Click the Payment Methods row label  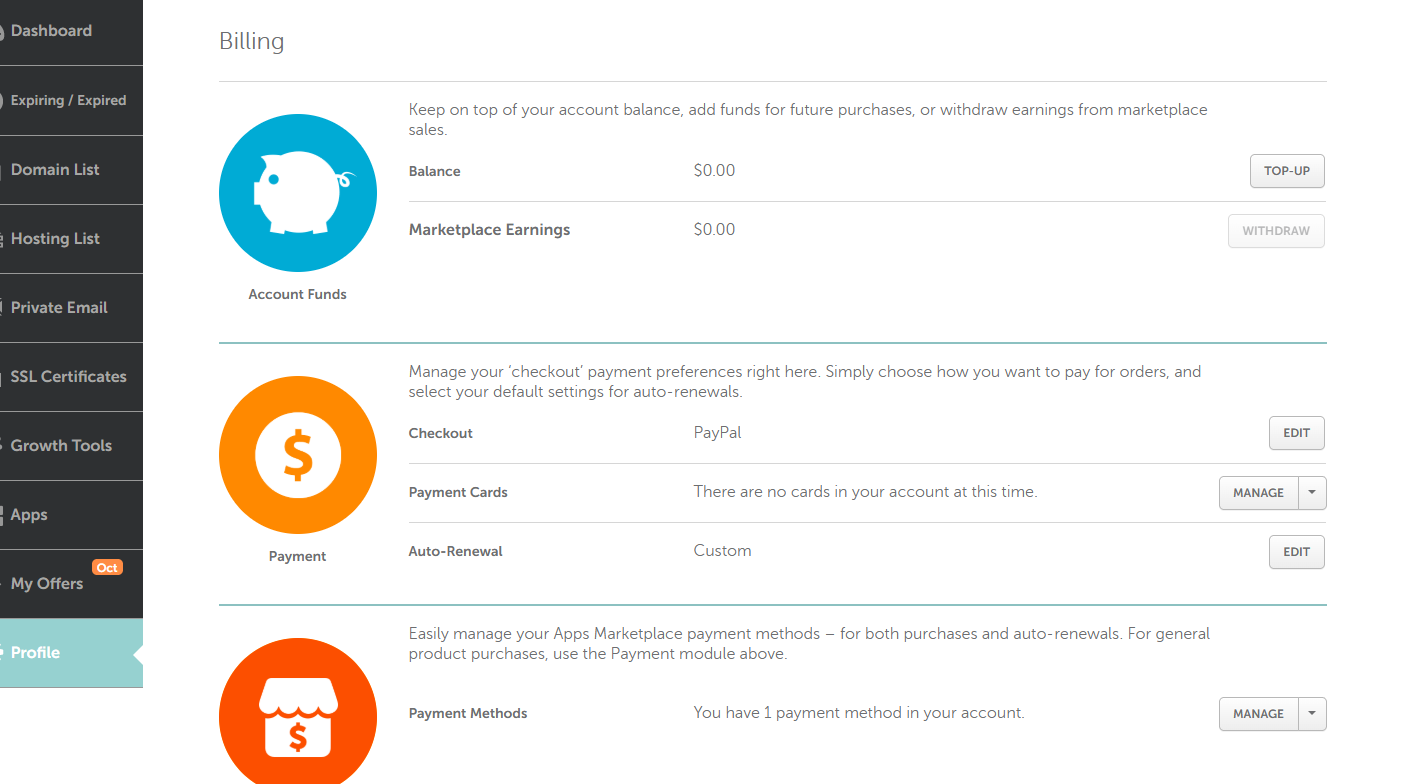468,714
